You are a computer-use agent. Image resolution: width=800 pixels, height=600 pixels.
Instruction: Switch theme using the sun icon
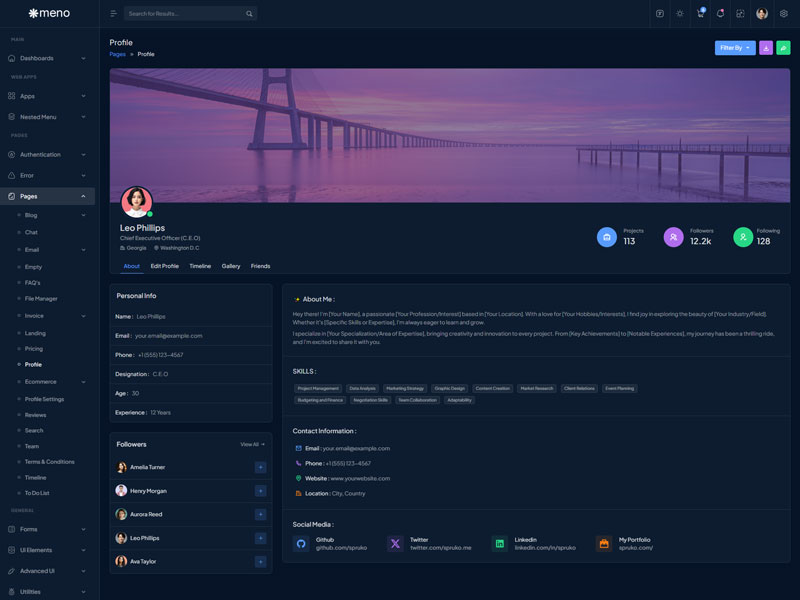coord(680,14)
